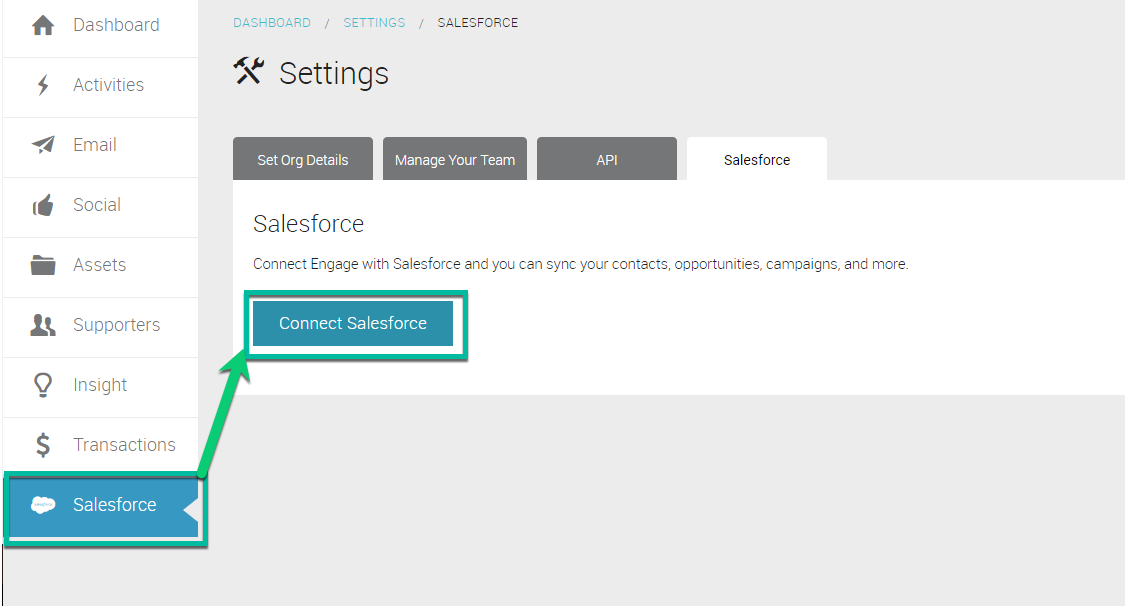Click the Email paper plane icon
Screen dimensions: 1125x606
[x=43, y=144]
